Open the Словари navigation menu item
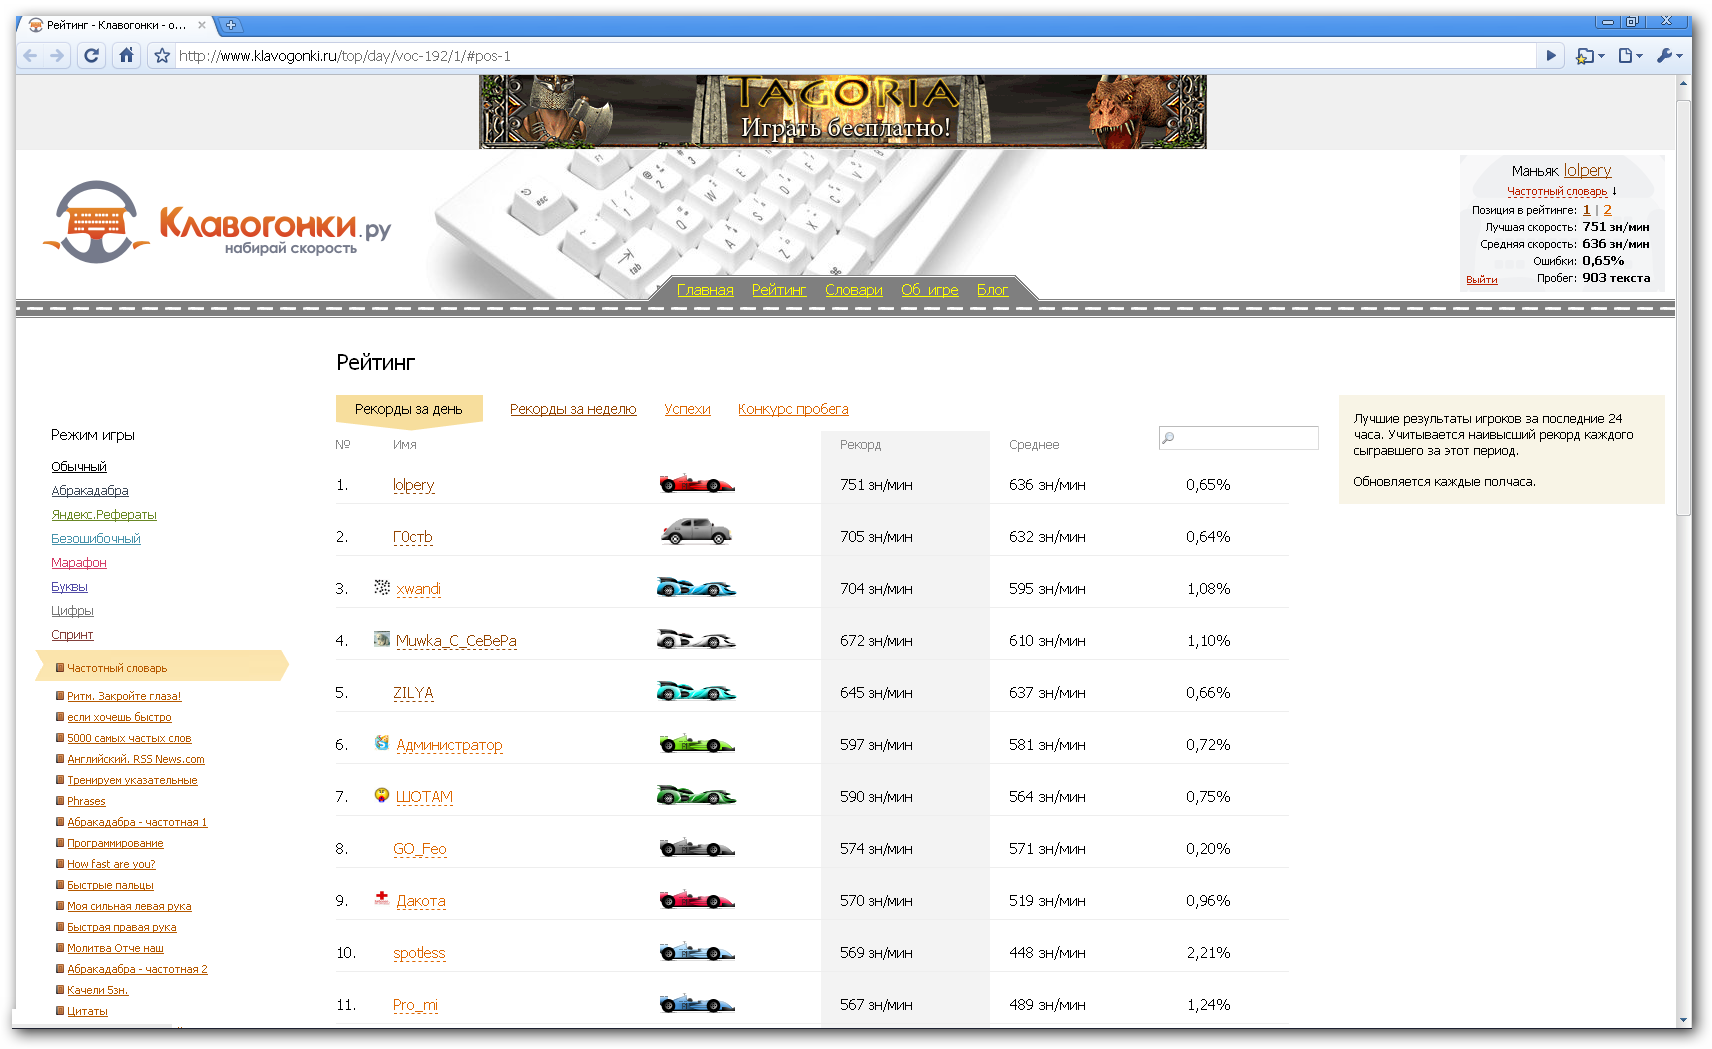The height and width of the screenshot is (1049, 1712). point(853,290)
